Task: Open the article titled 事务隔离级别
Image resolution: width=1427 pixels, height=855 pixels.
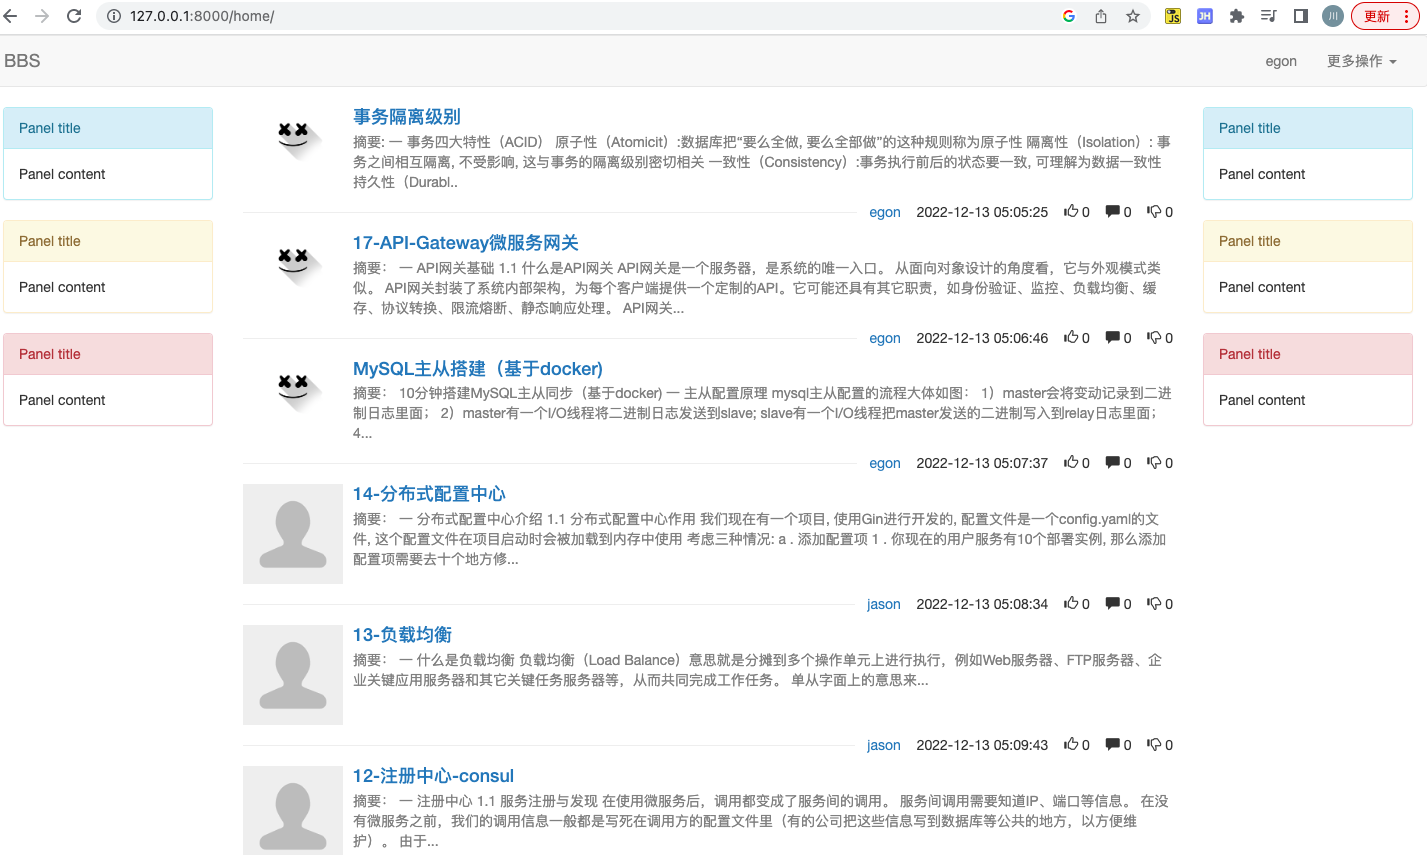Action: (406, 117)
